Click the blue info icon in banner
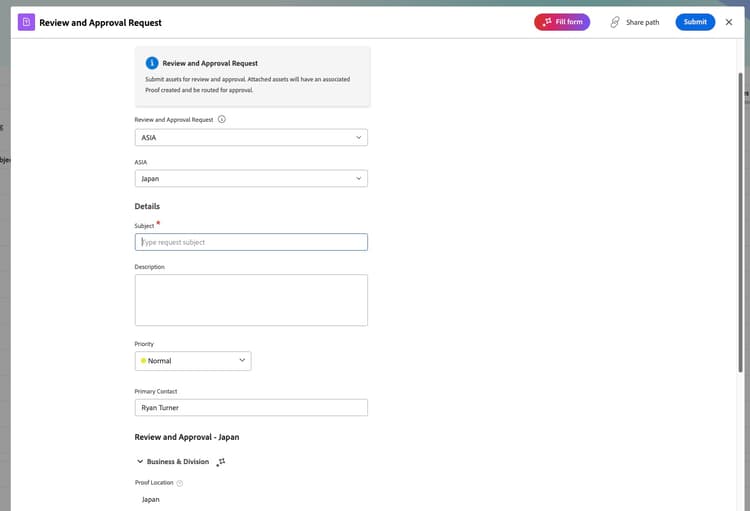 click(x=152, y=63)
